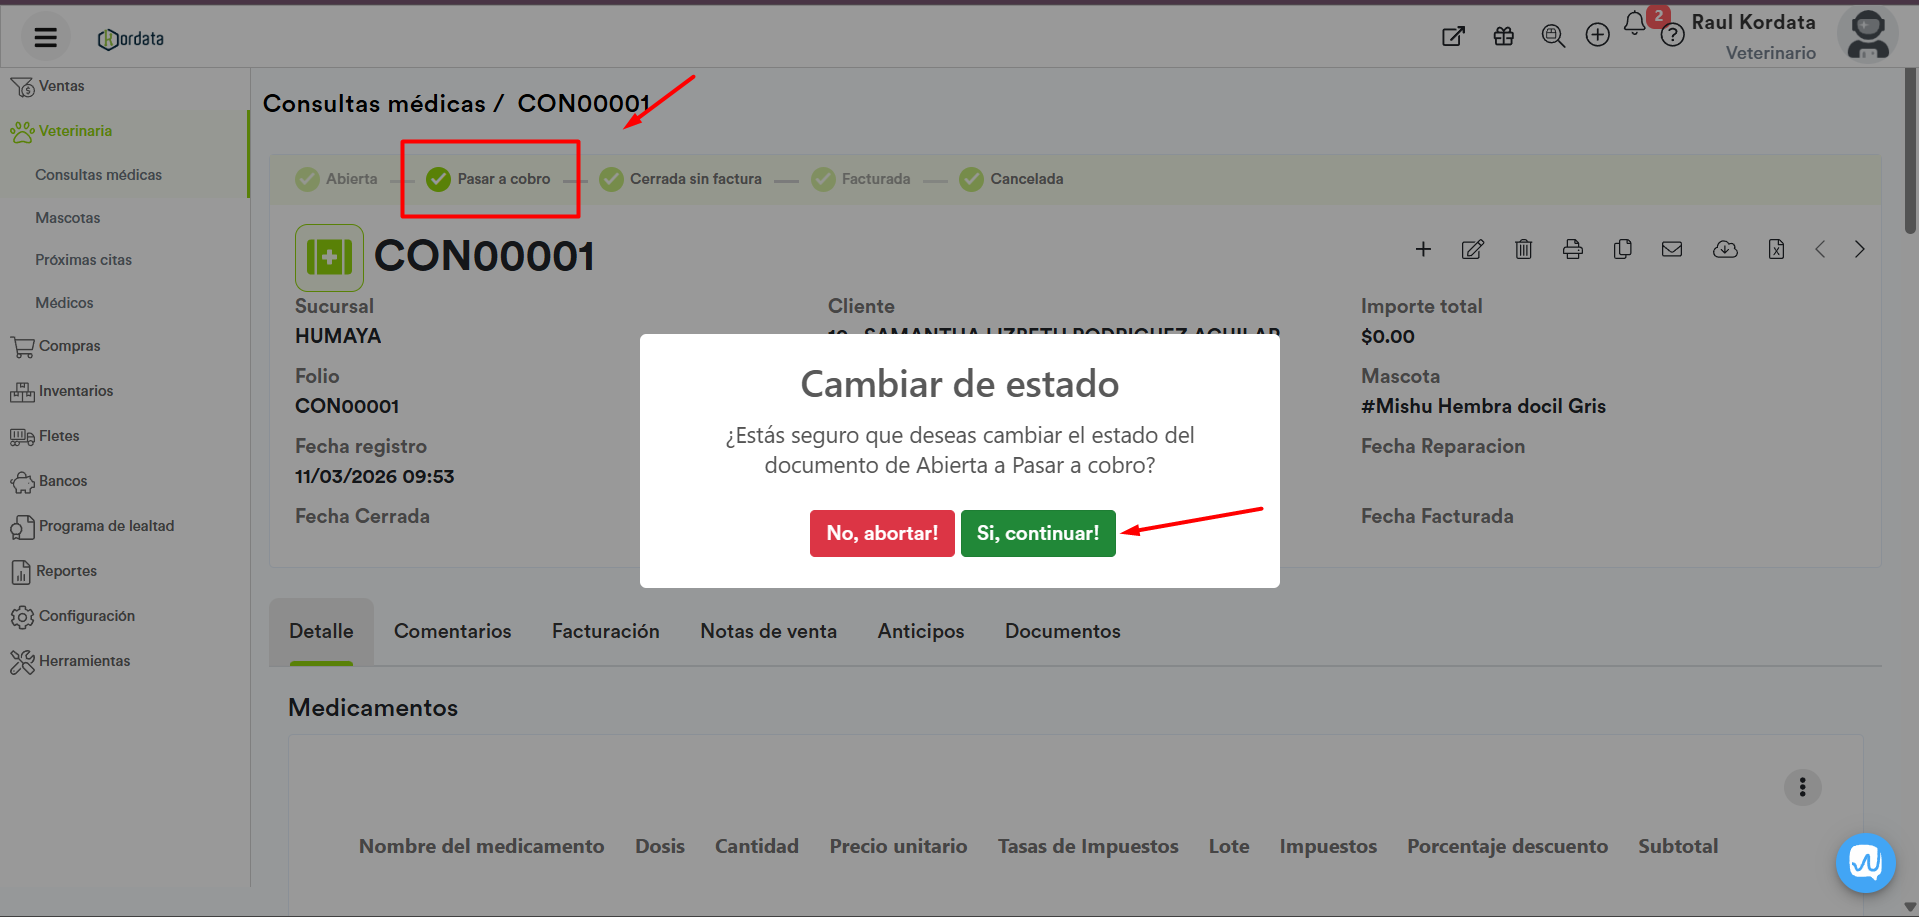Click the email envelope icon
This screenshot has width=1919, height=917.
[1672, 249]
